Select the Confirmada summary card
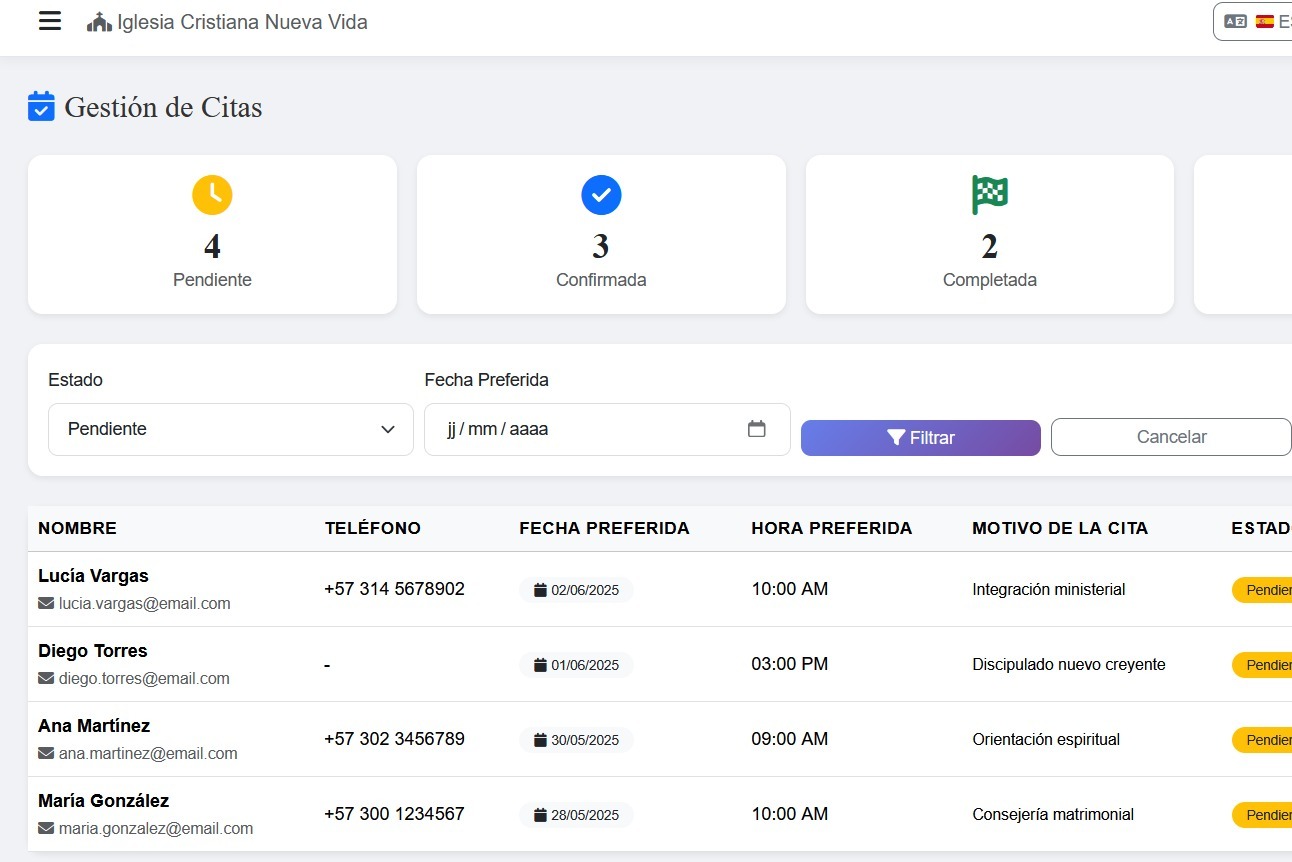 [601, 234]
